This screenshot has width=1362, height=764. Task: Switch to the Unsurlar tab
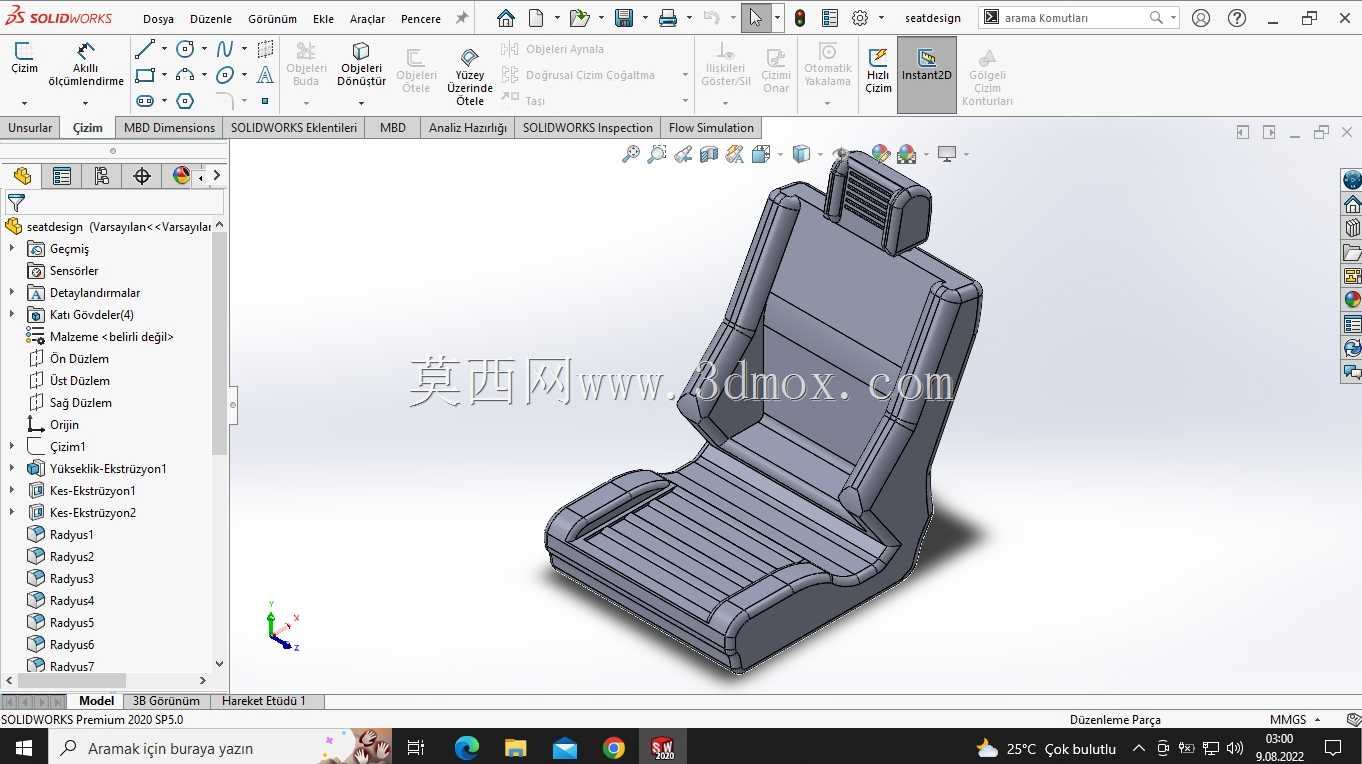tap(30, 128)
